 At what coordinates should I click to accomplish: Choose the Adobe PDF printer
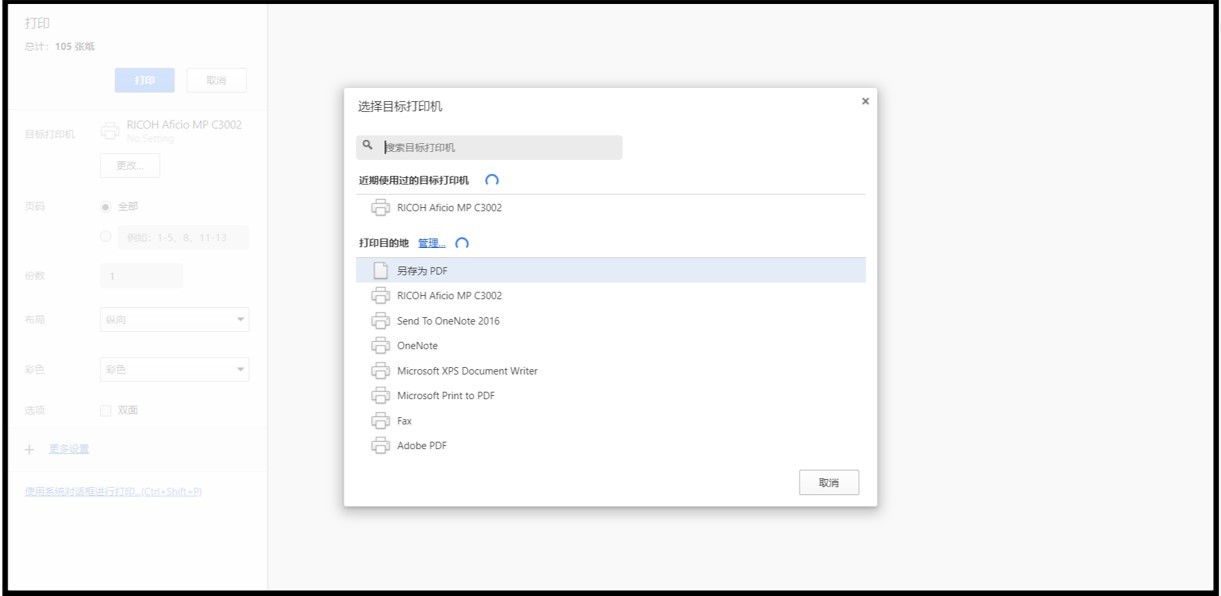pyautogui.click(x=611, y=446)
